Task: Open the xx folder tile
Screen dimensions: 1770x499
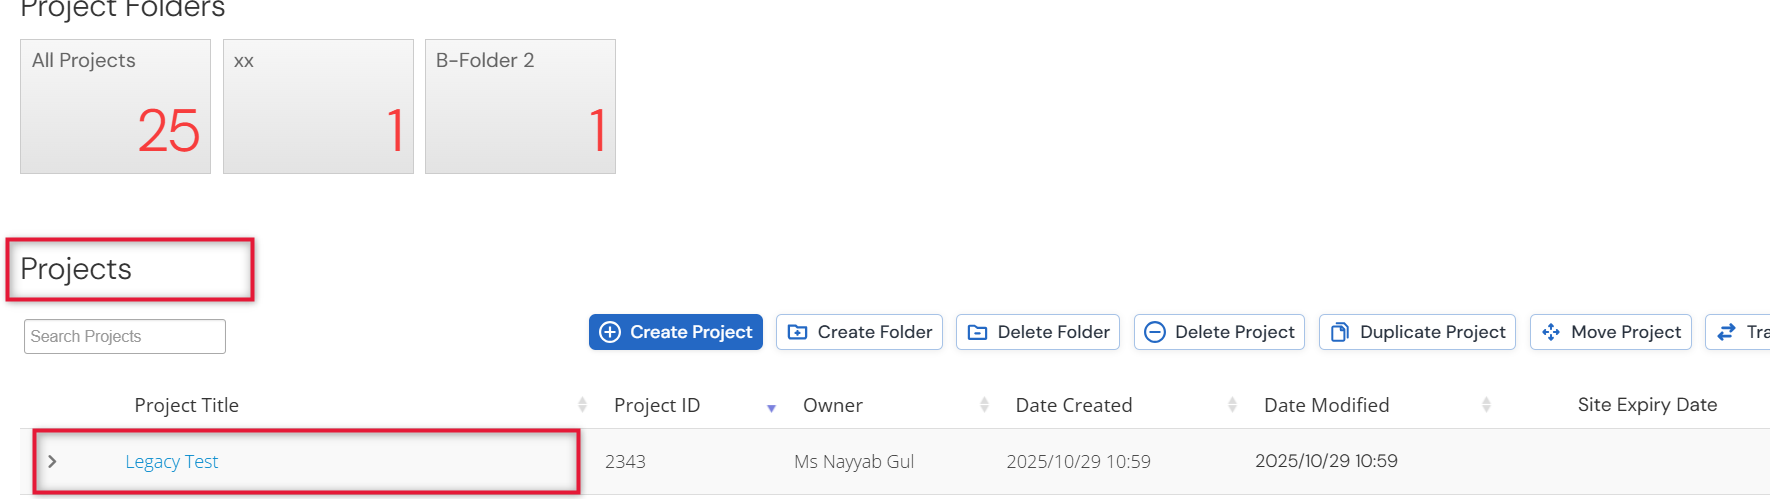Action: click(318, 106)
